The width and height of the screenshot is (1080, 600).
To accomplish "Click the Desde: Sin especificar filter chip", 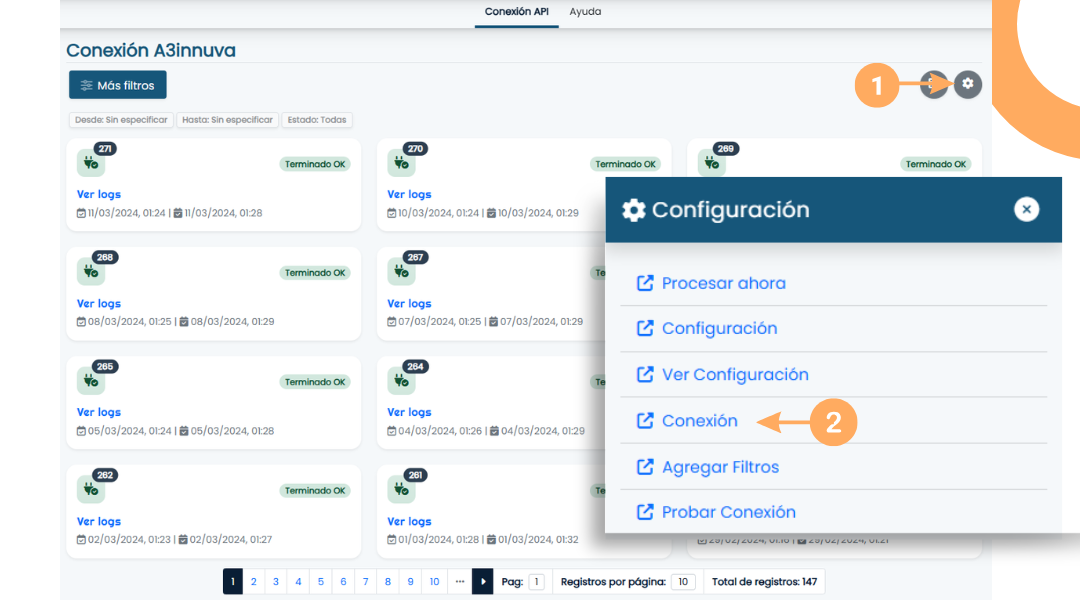I will coord(121,120).
